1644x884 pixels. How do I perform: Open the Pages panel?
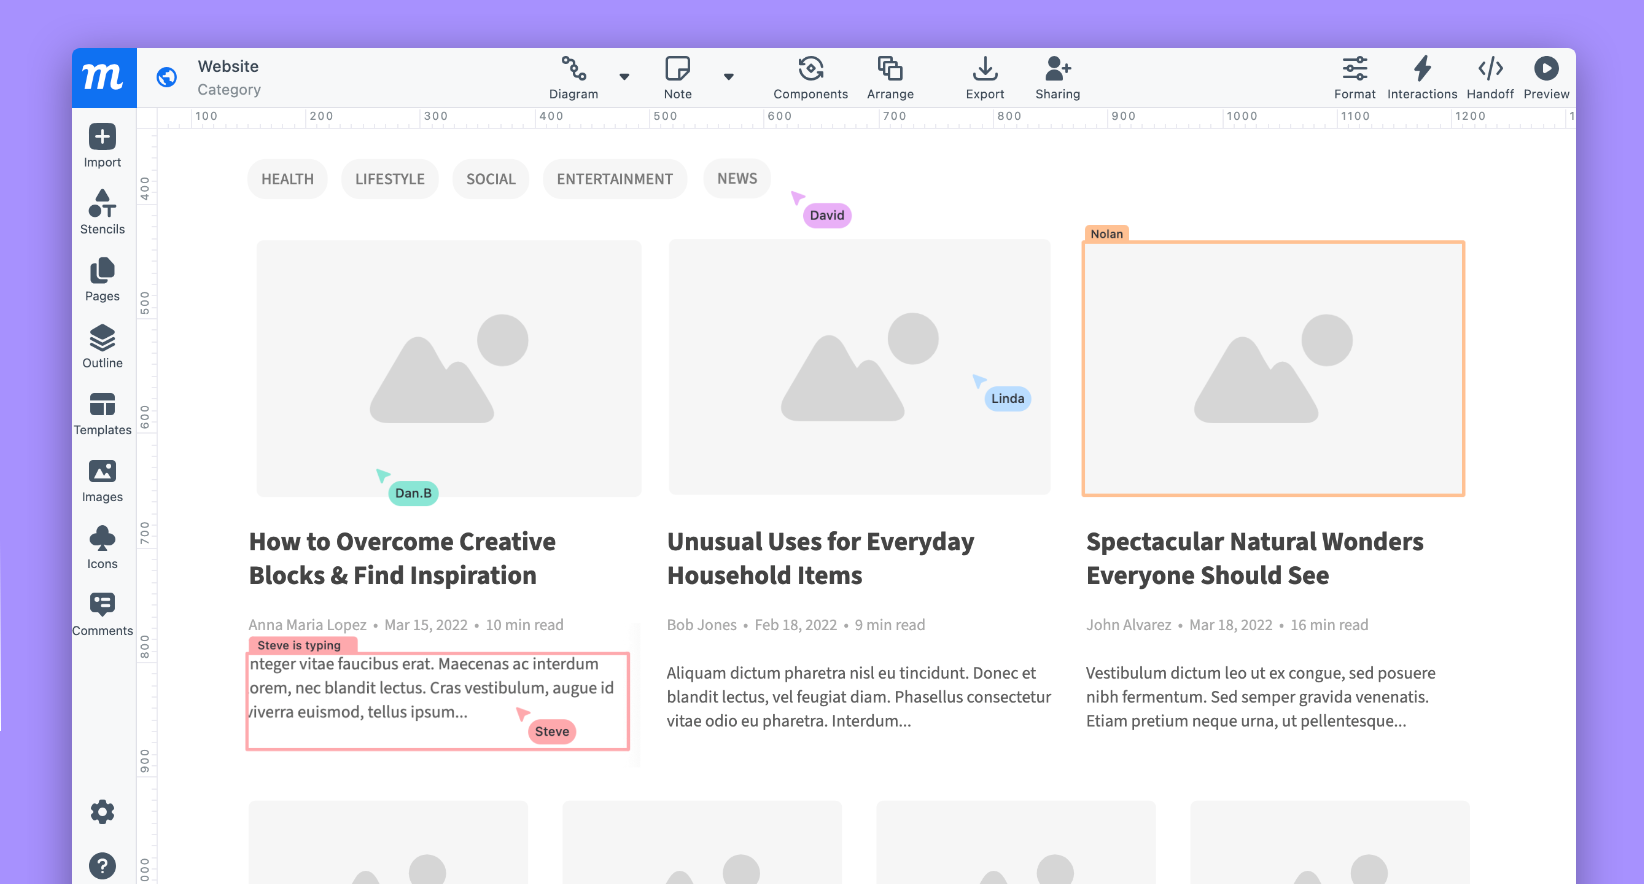tap(102, 279)
